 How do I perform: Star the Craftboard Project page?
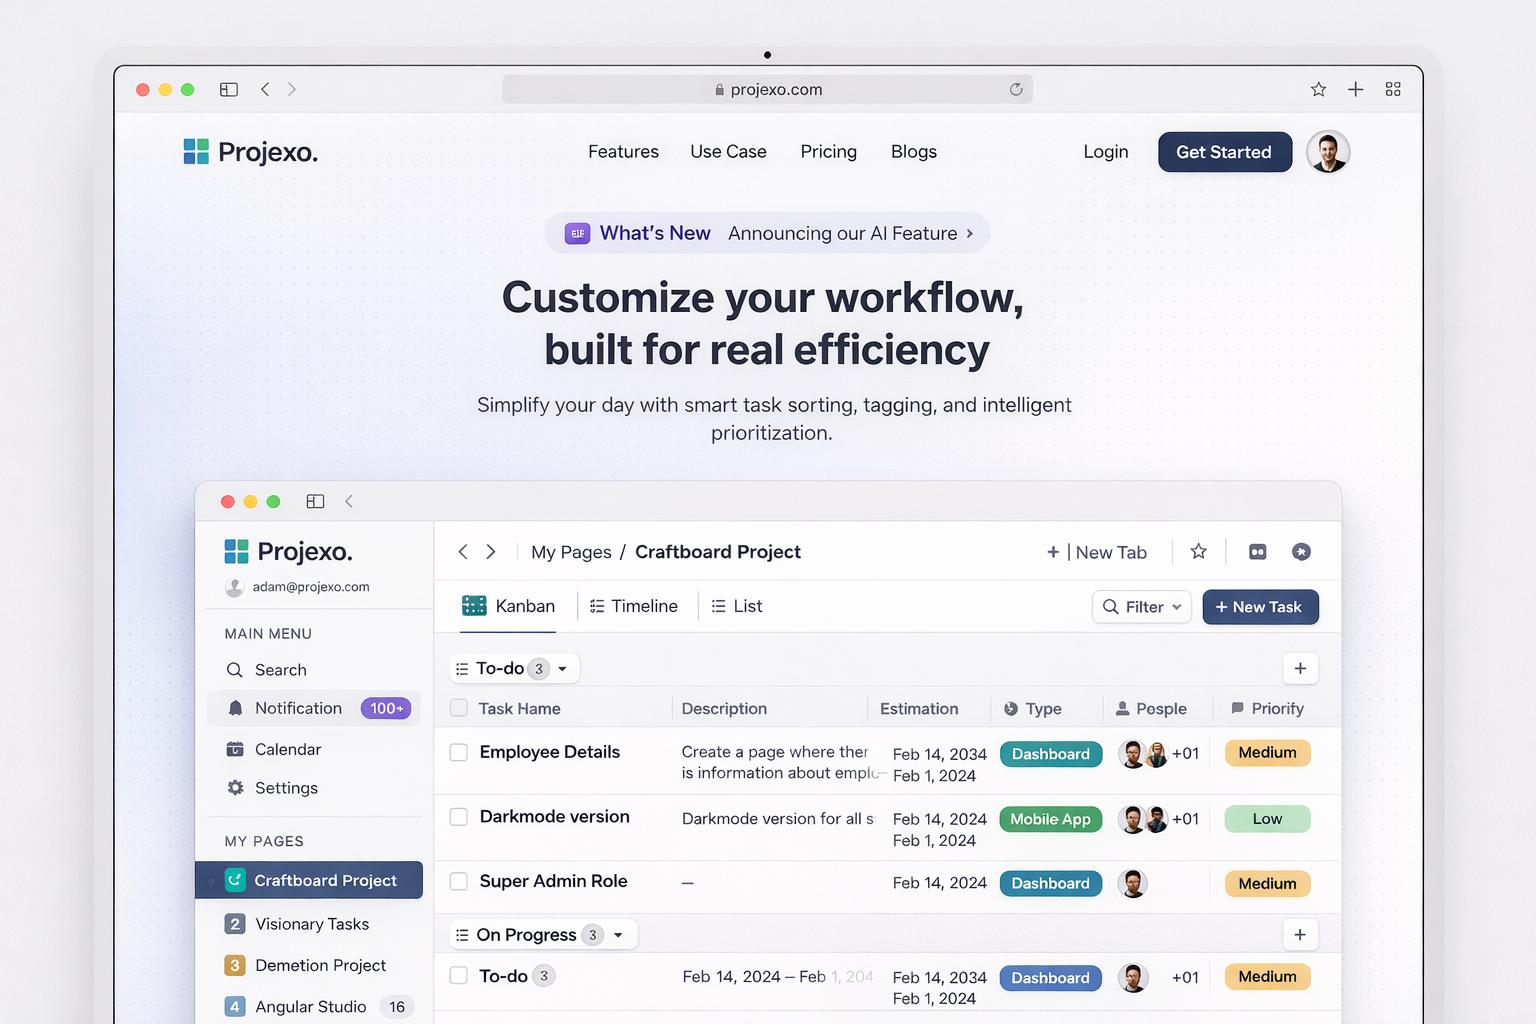coord(1198,552)
